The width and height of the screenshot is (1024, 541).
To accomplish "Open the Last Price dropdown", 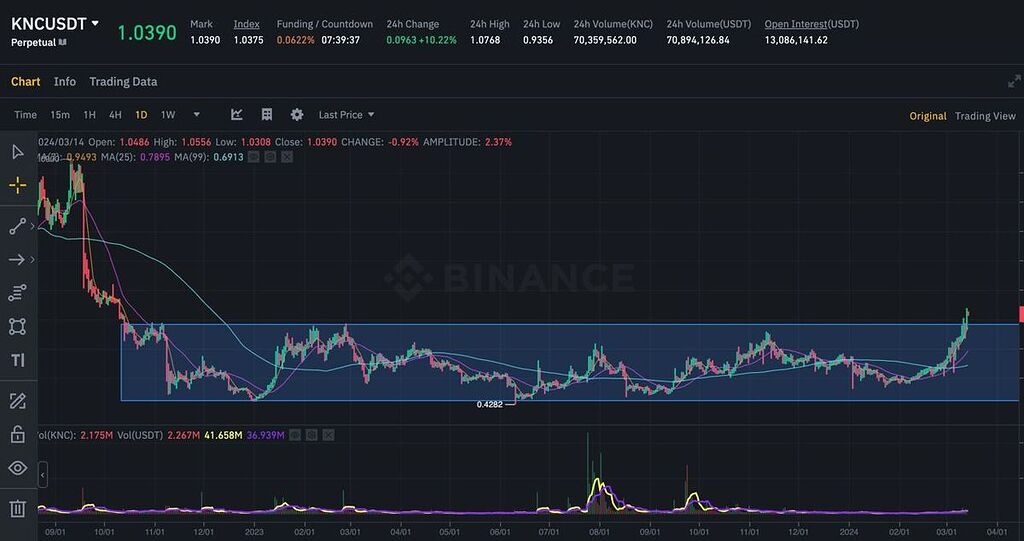I will [347, 114].
